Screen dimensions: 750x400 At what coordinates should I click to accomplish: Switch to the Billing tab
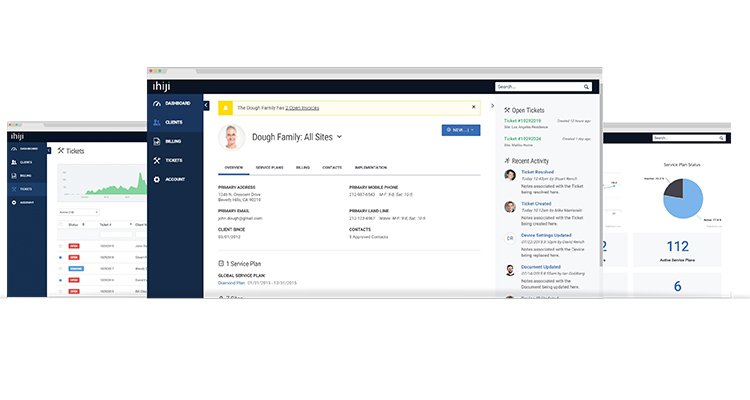(303, 167)
